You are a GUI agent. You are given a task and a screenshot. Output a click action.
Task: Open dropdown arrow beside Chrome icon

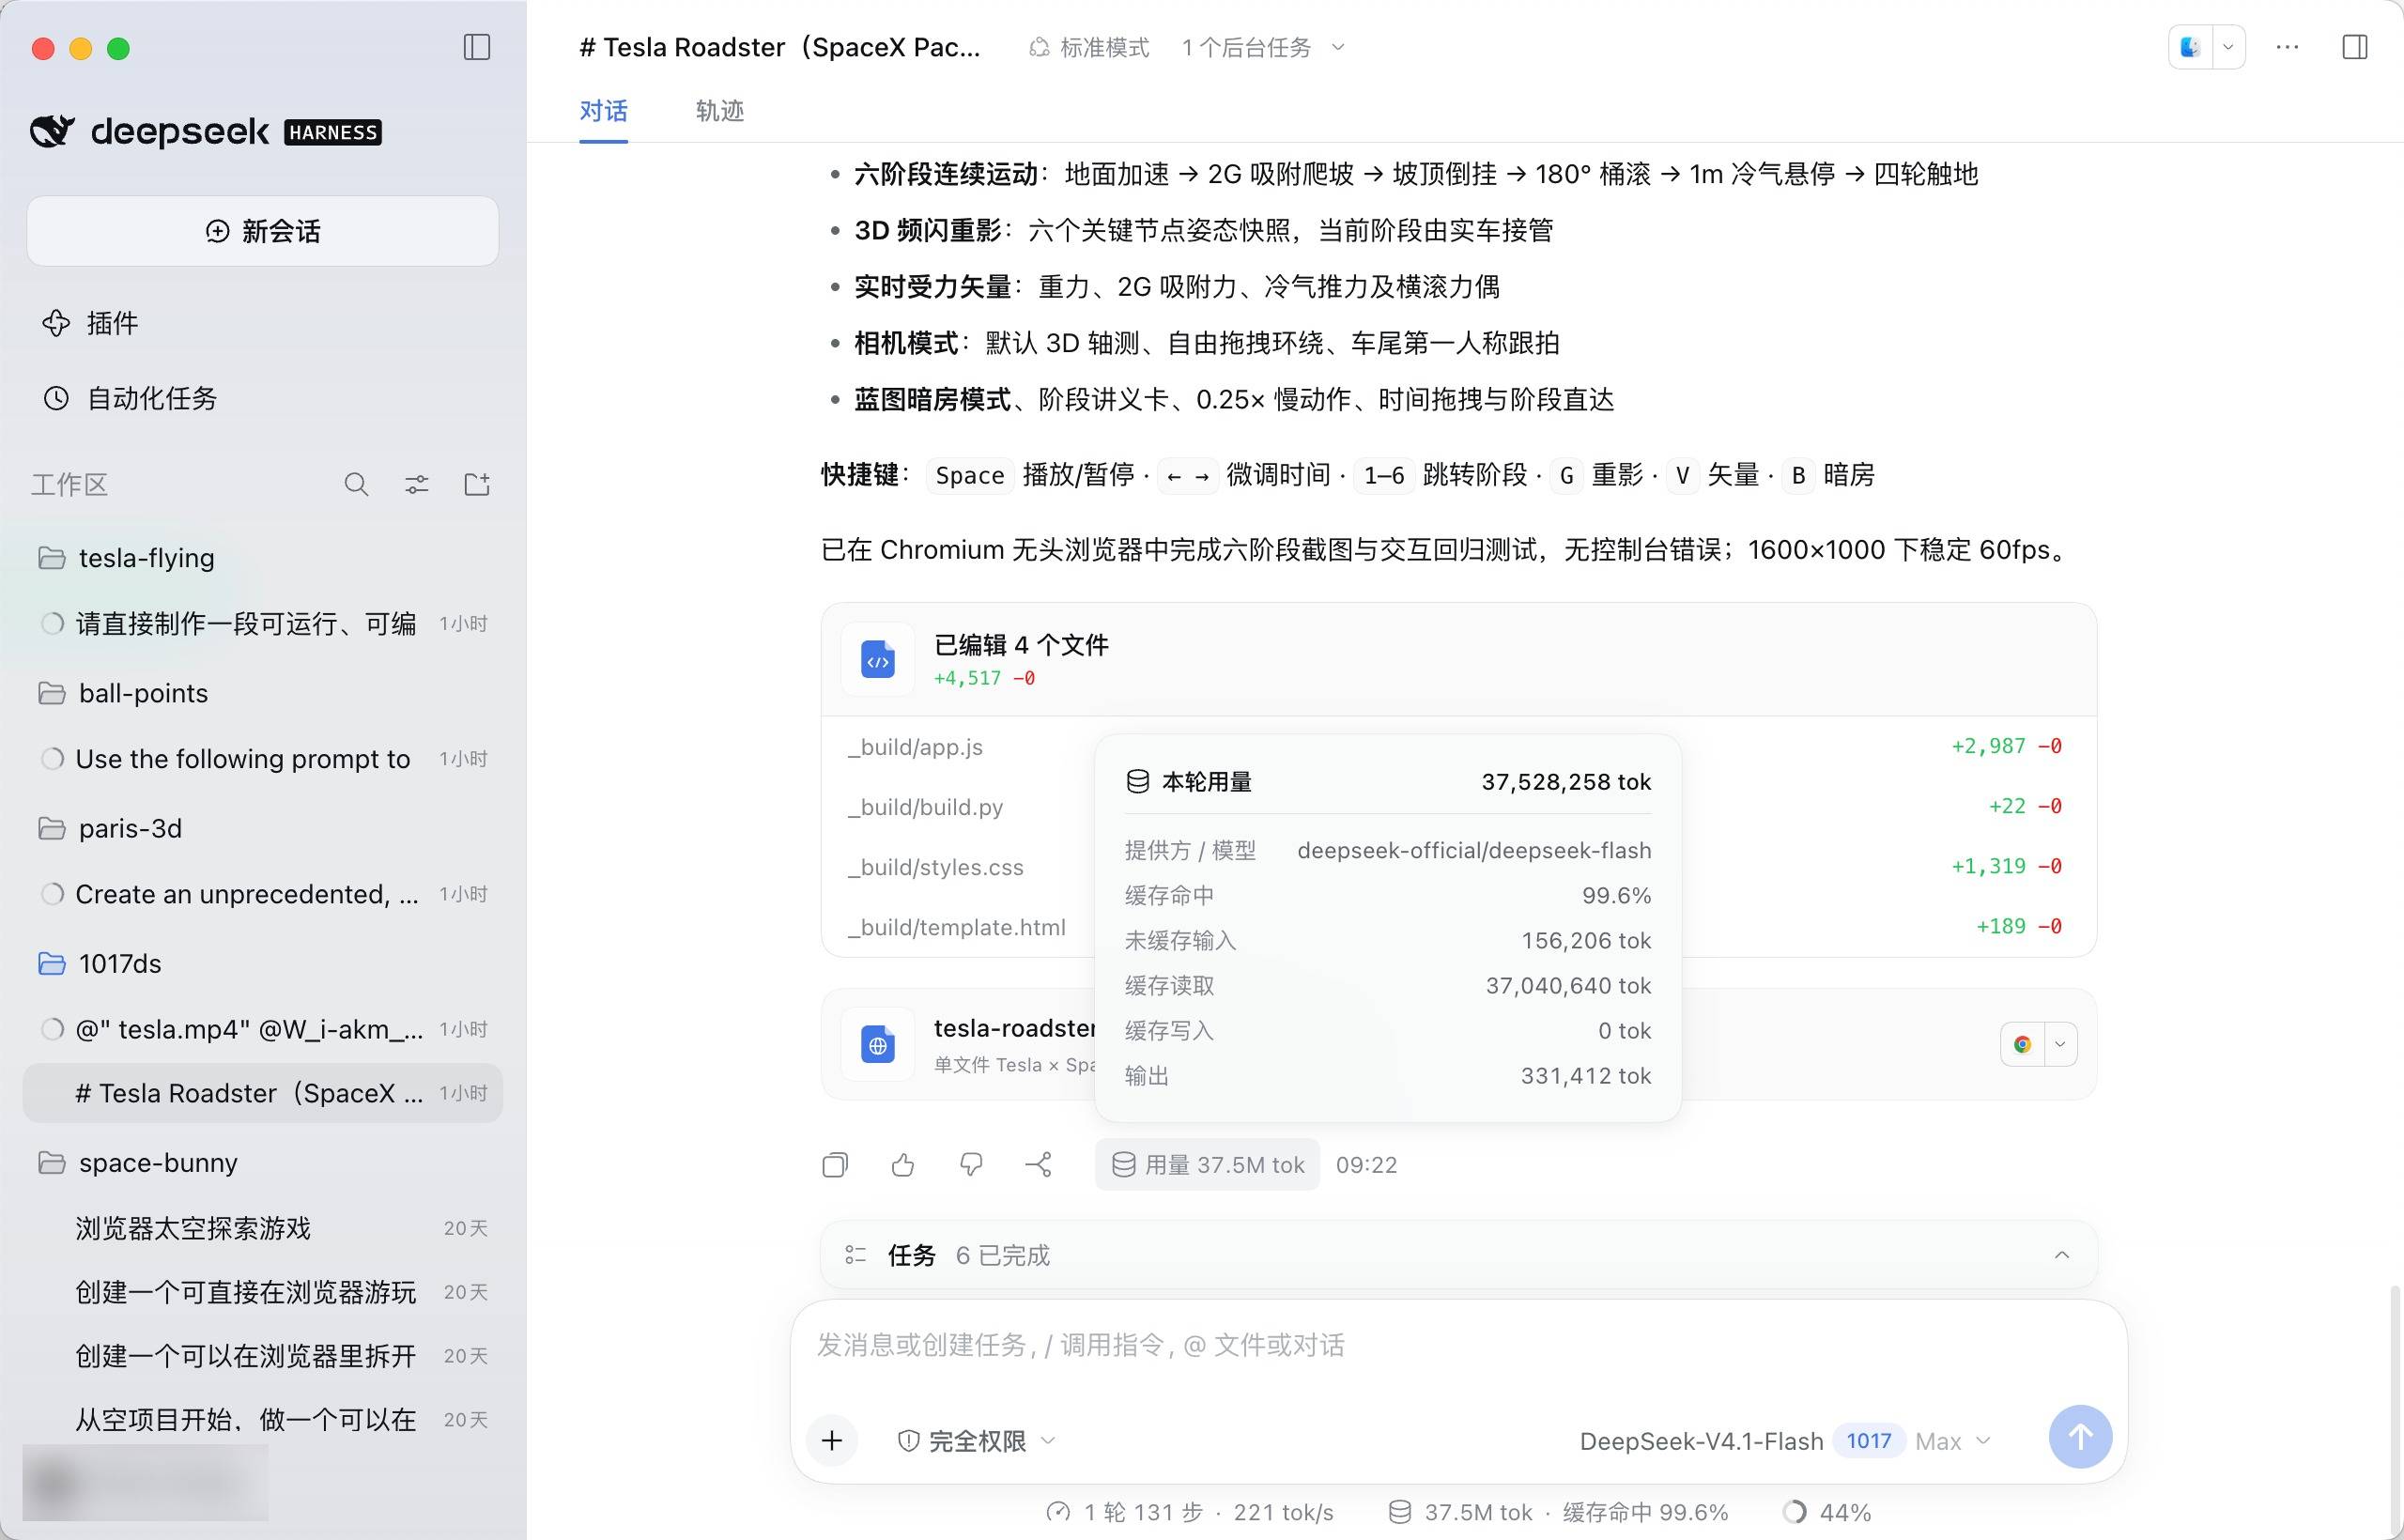tap(2060, 1044)
